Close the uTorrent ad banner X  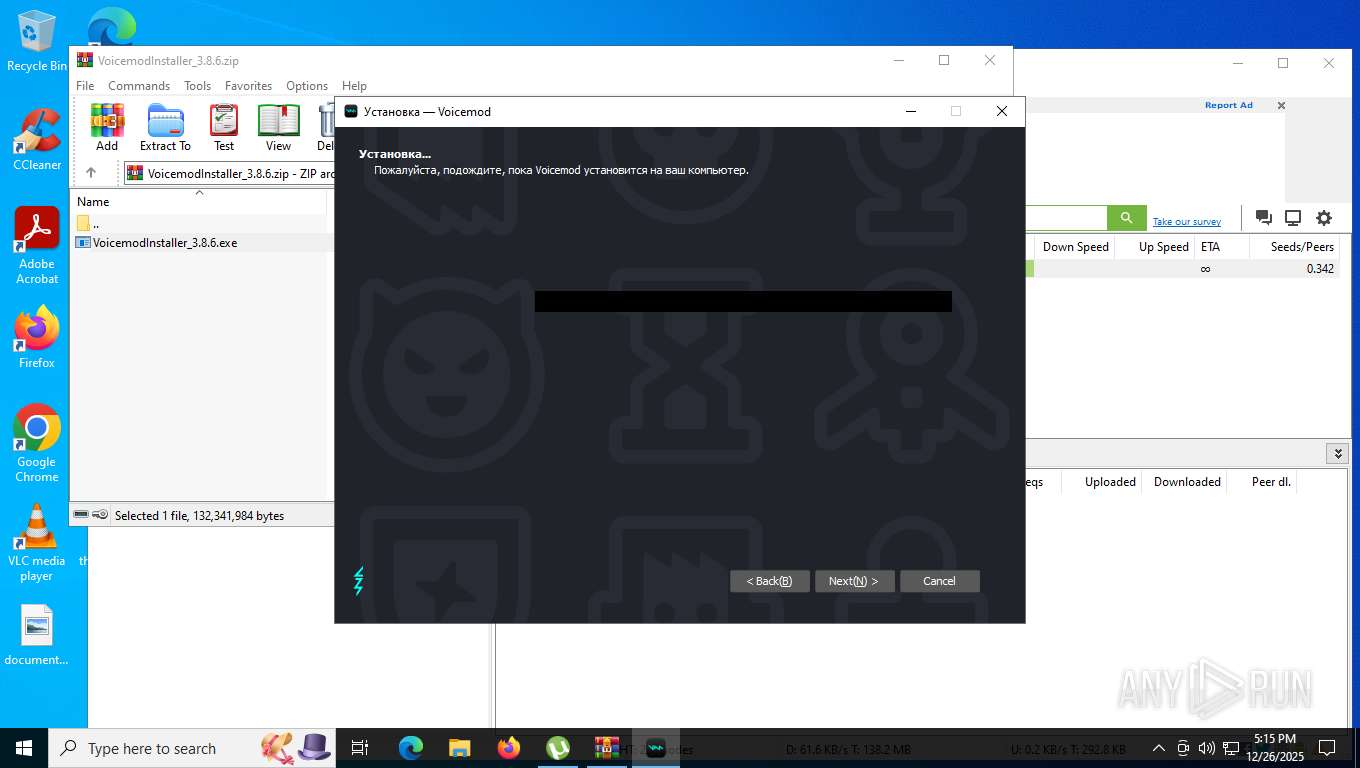(x=1282, y=105)
